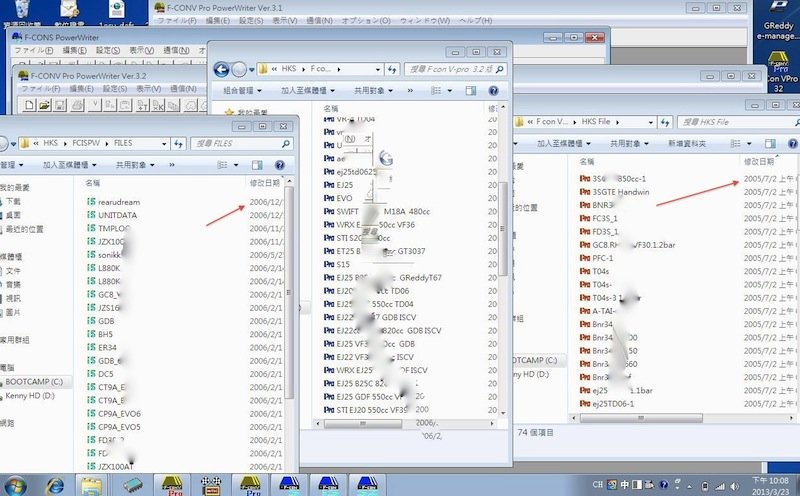Open address dropdown in HKS File window
This screenshot has height=496, width=800.
click(651, 122)
